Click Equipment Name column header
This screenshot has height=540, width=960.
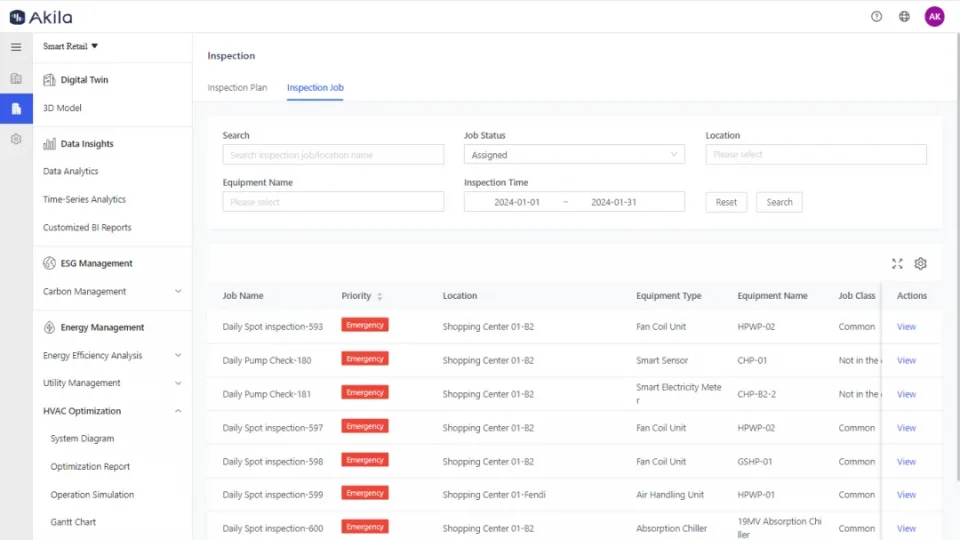[772, 296]
